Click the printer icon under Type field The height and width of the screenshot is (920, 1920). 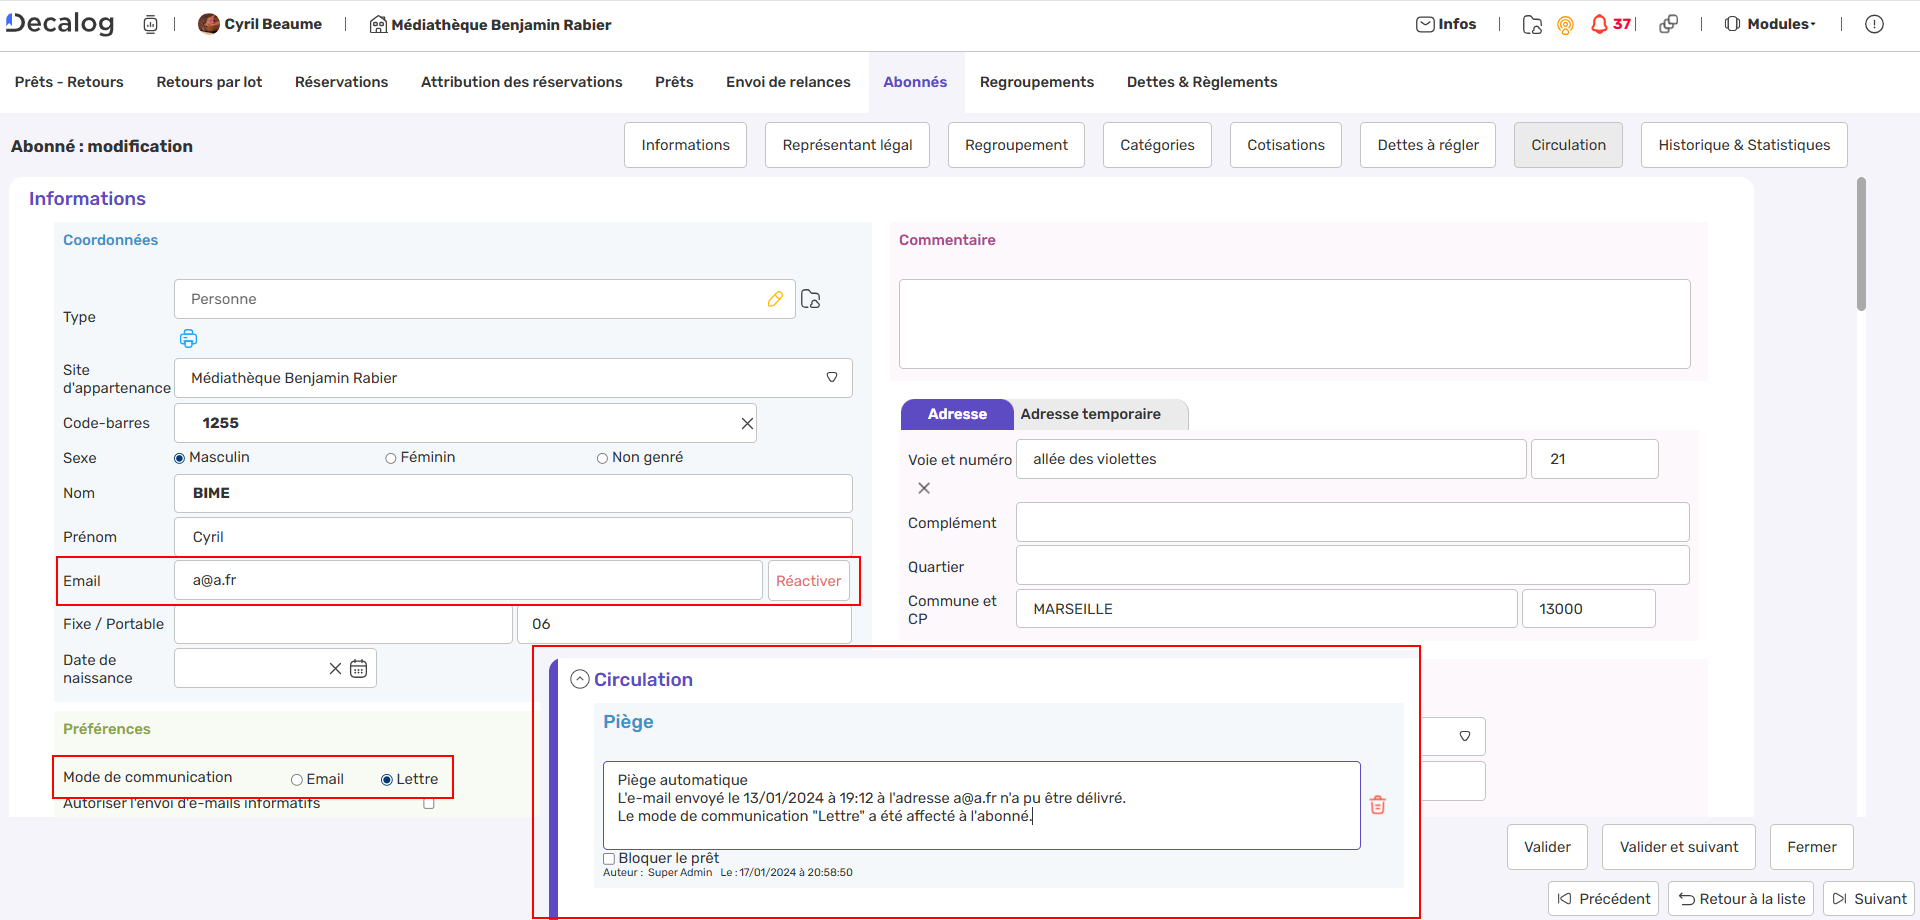188,338
